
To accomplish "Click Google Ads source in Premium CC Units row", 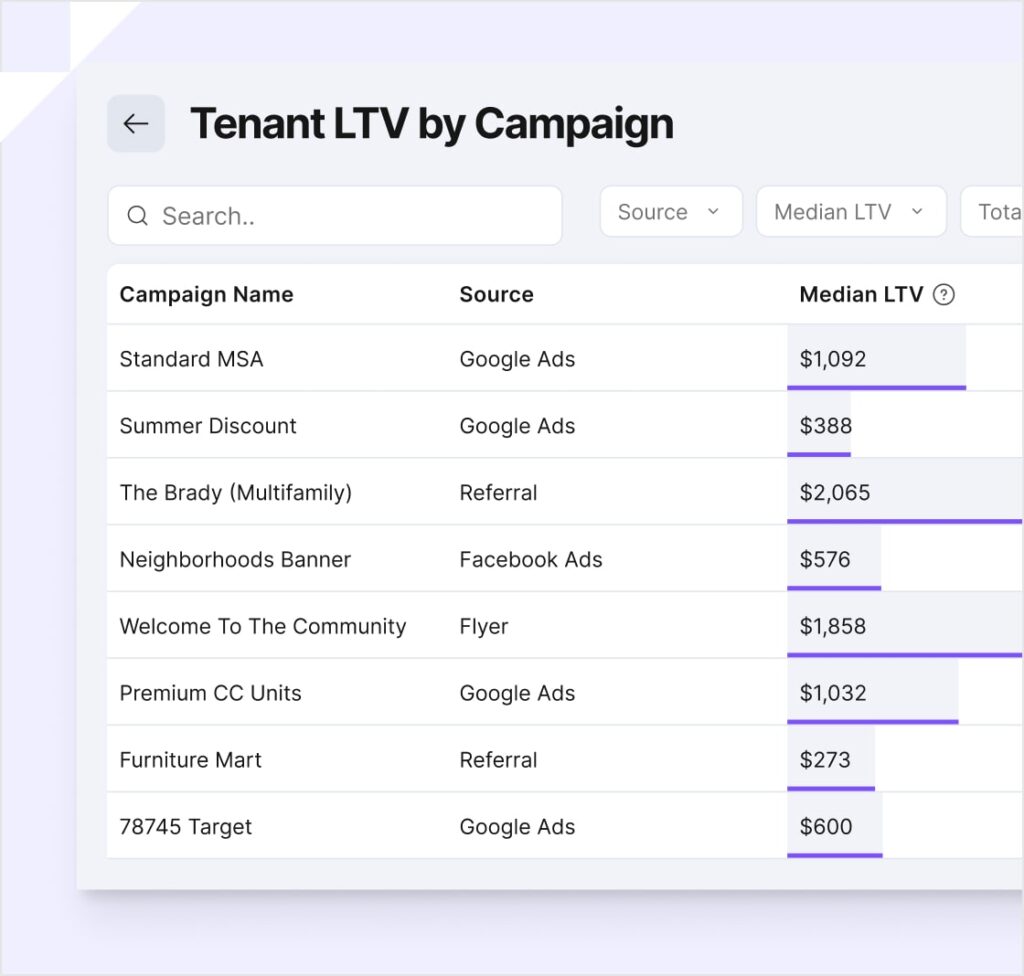I will point(517,693).
